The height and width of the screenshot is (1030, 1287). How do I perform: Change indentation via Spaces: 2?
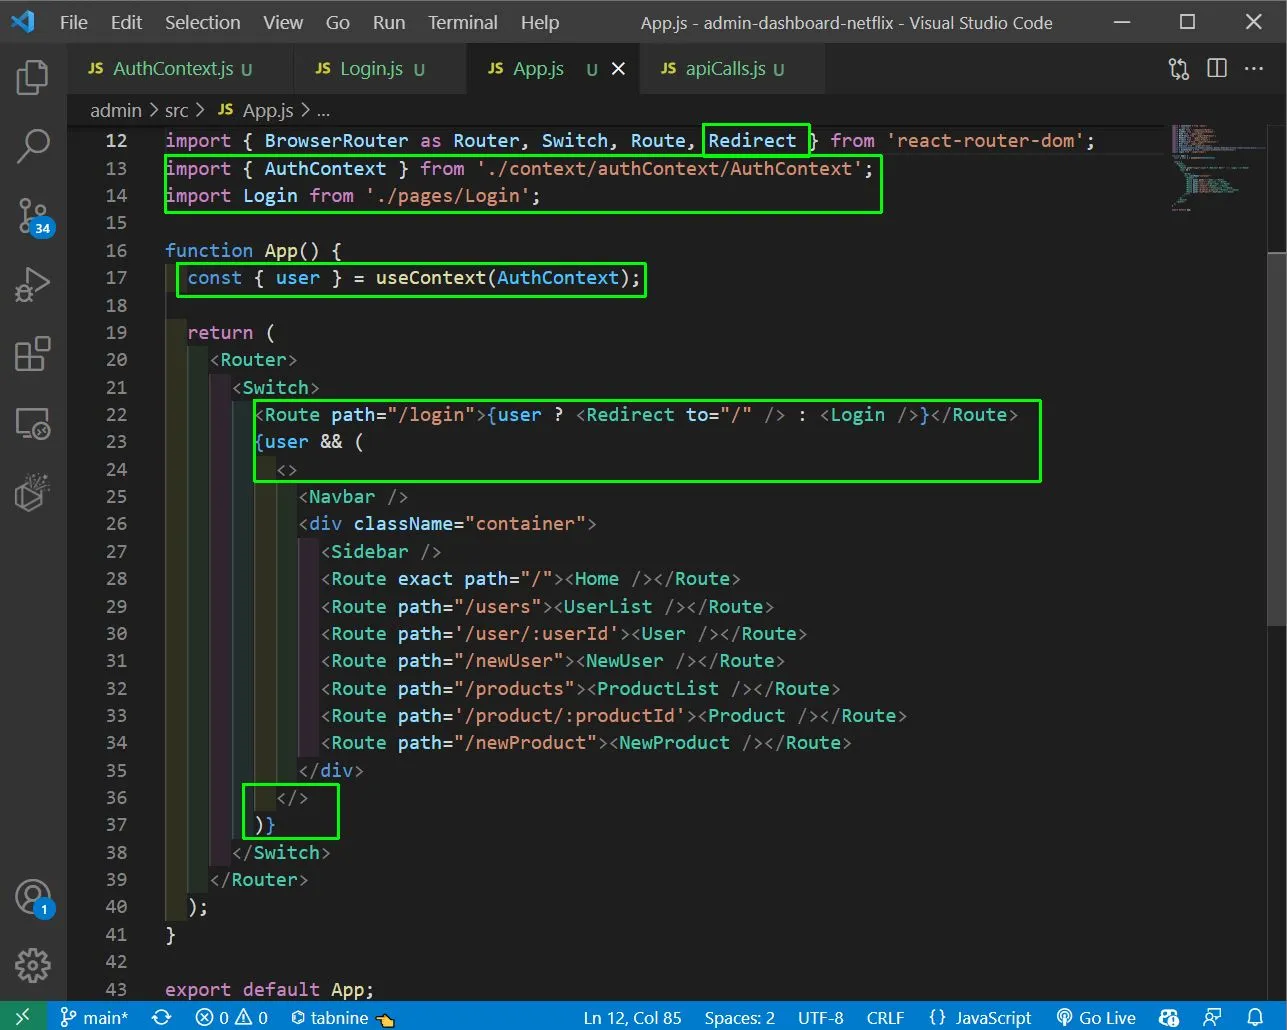point(739,1017)
